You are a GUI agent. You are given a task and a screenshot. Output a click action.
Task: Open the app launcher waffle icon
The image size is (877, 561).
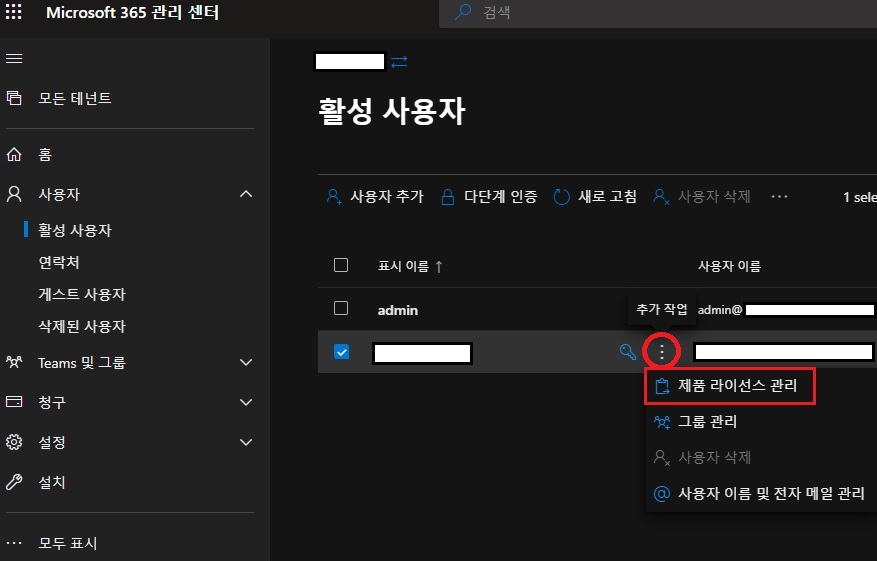(x=13, y=11)
